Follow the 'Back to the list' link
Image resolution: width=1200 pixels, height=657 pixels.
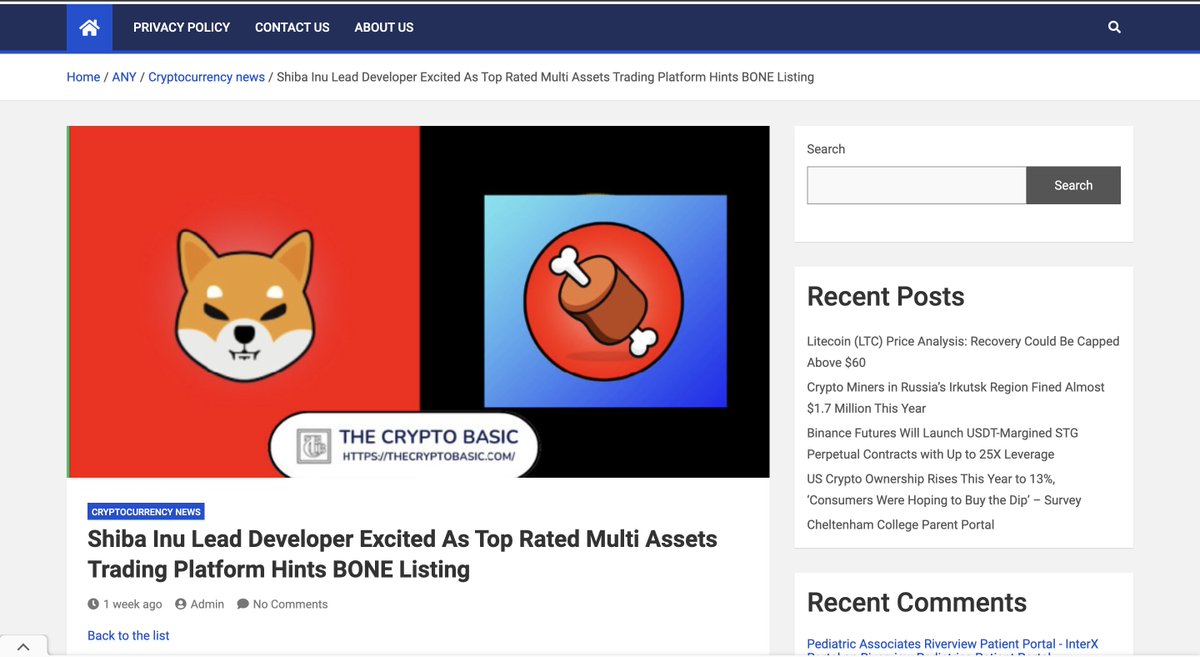128,635
